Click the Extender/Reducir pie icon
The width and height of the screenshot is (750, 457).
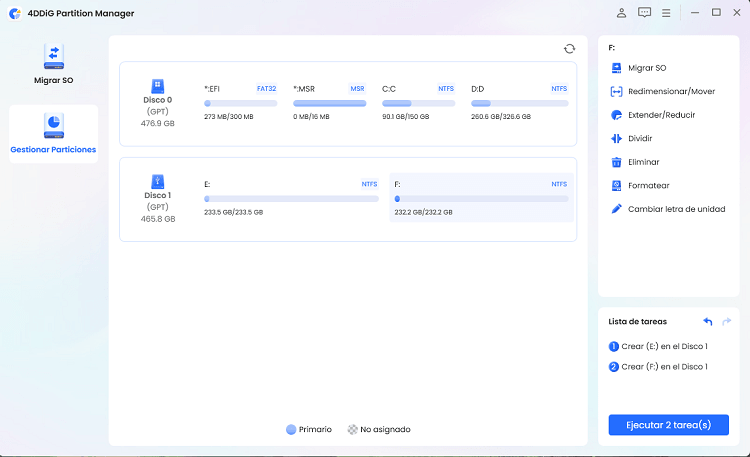(x=616, y=115)
